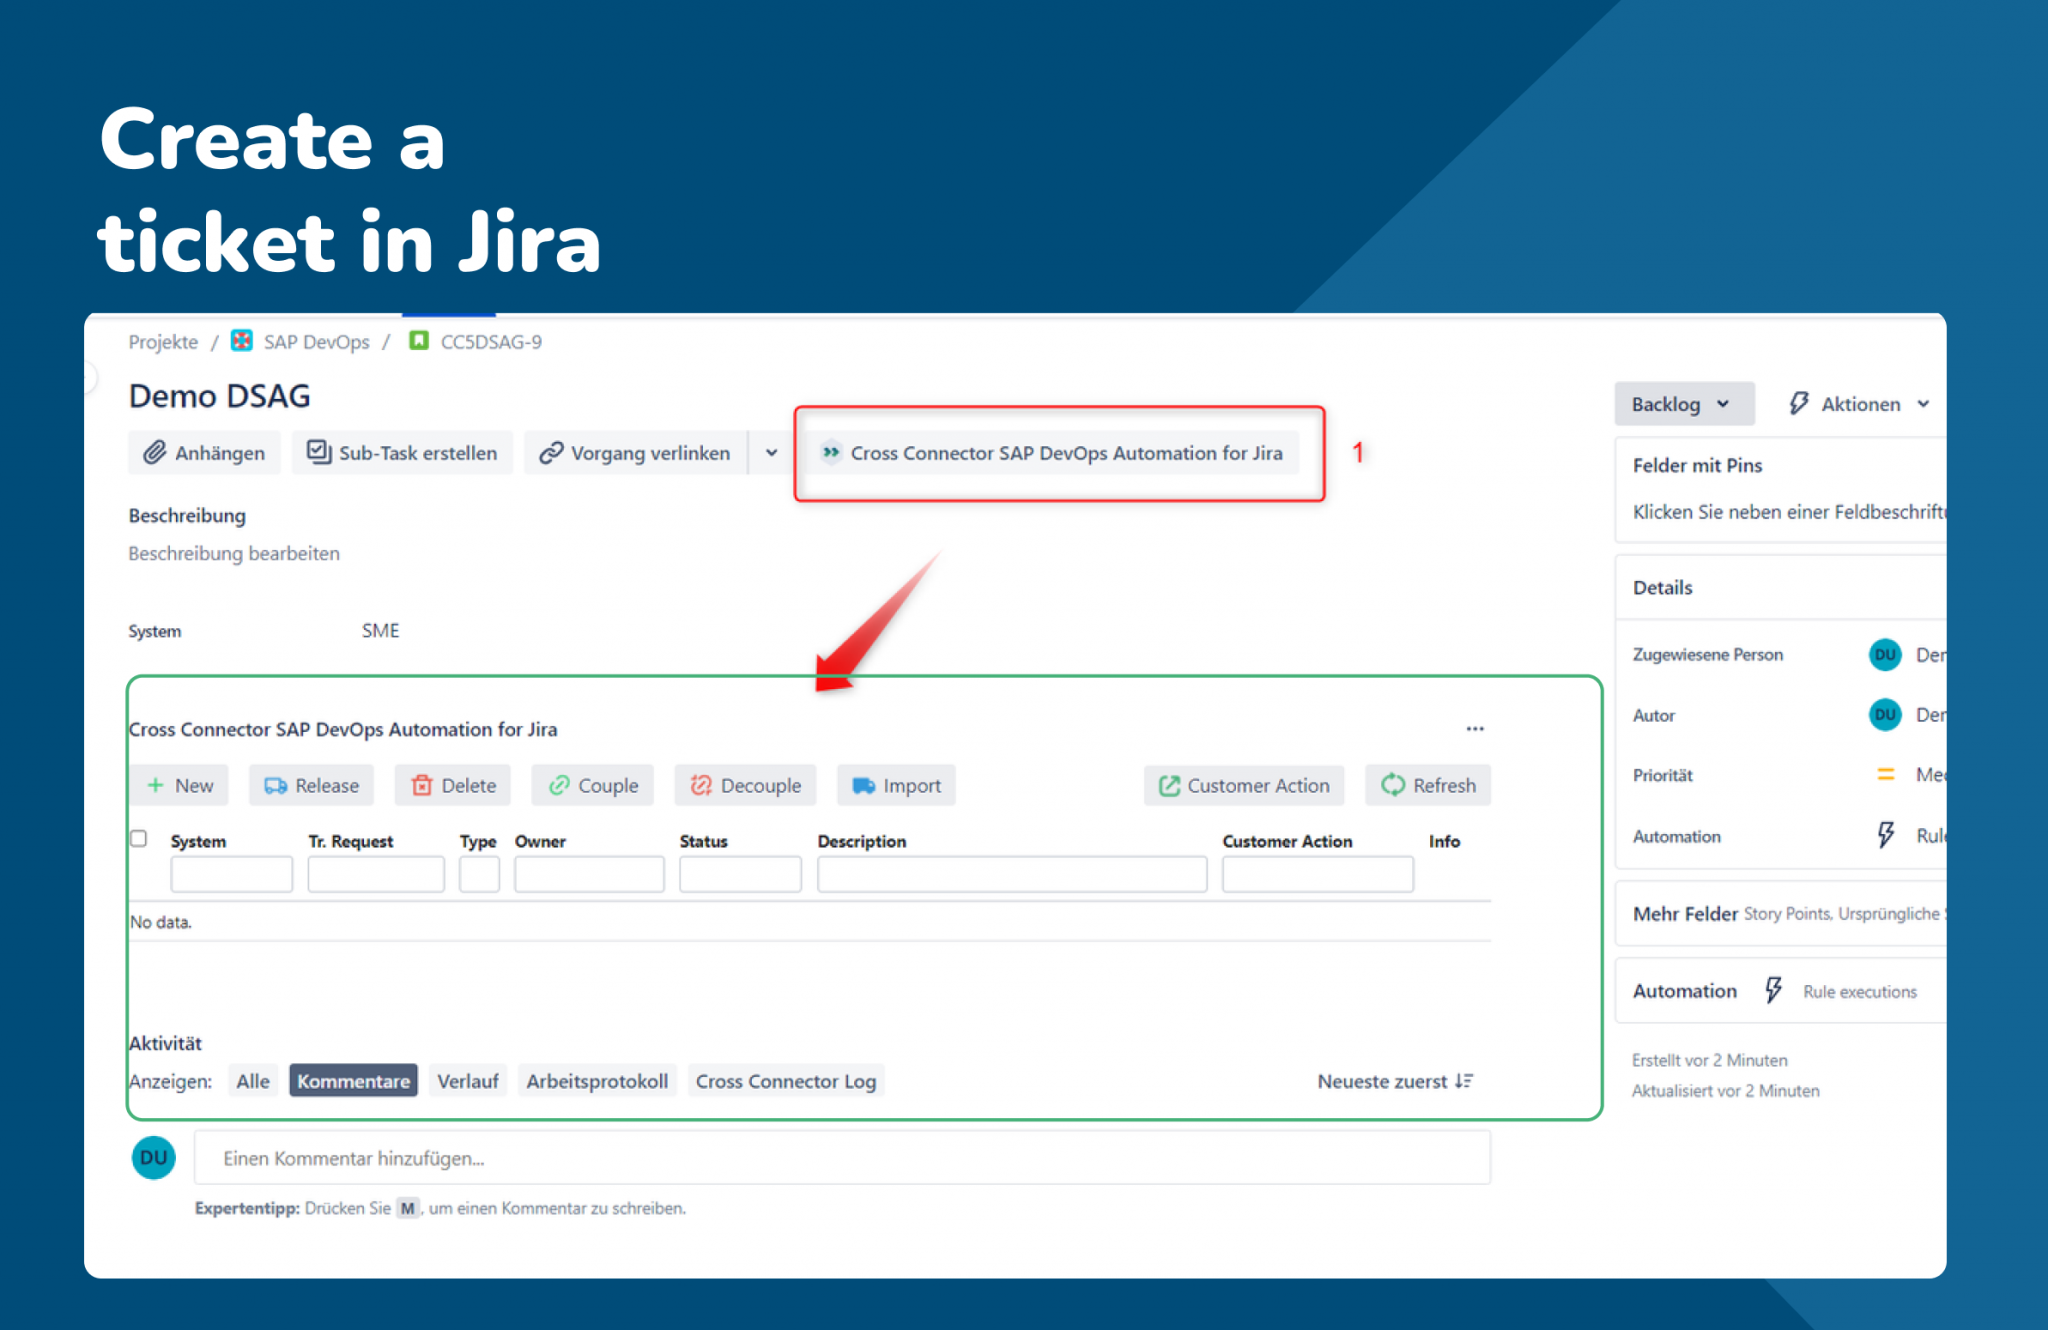The image size is (2048, 1330).
Task: Open the Backlog status dropdown
Action: point(1683,404)
